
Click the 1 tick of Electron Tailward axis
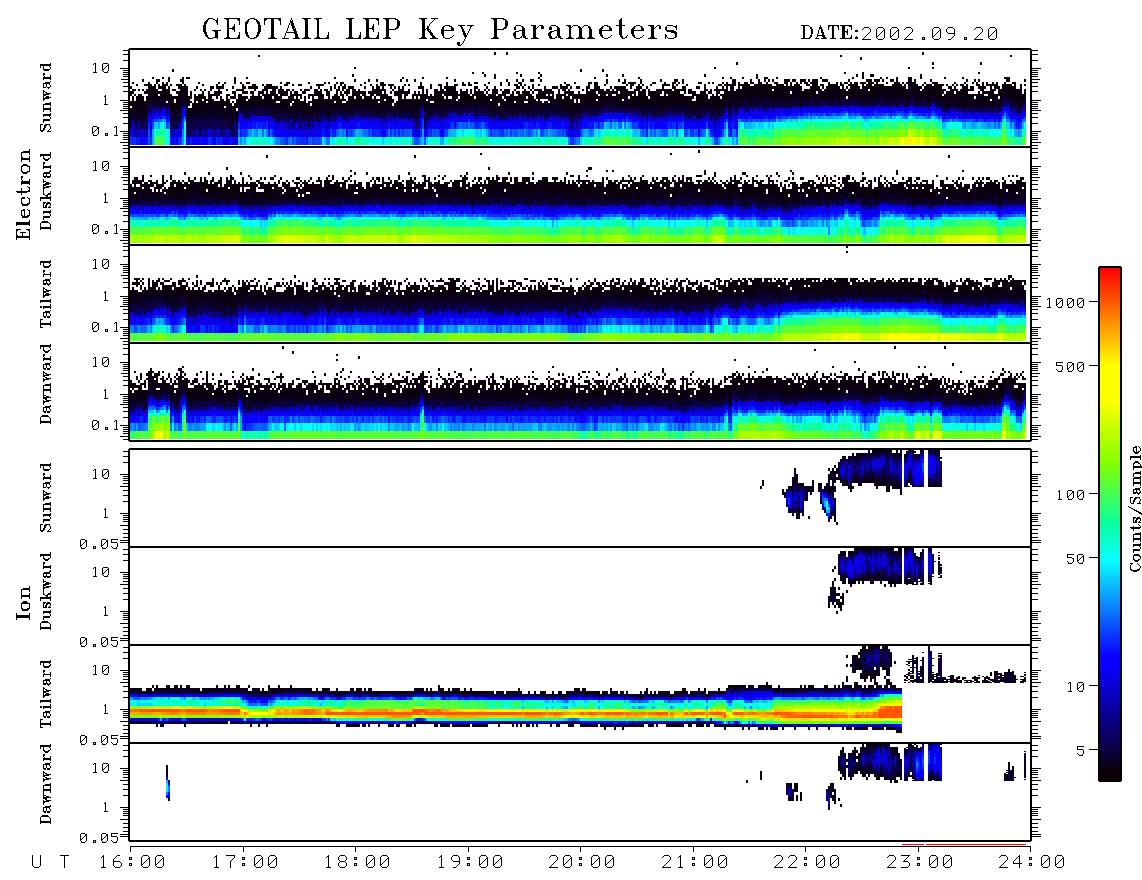tap(105, 296)
